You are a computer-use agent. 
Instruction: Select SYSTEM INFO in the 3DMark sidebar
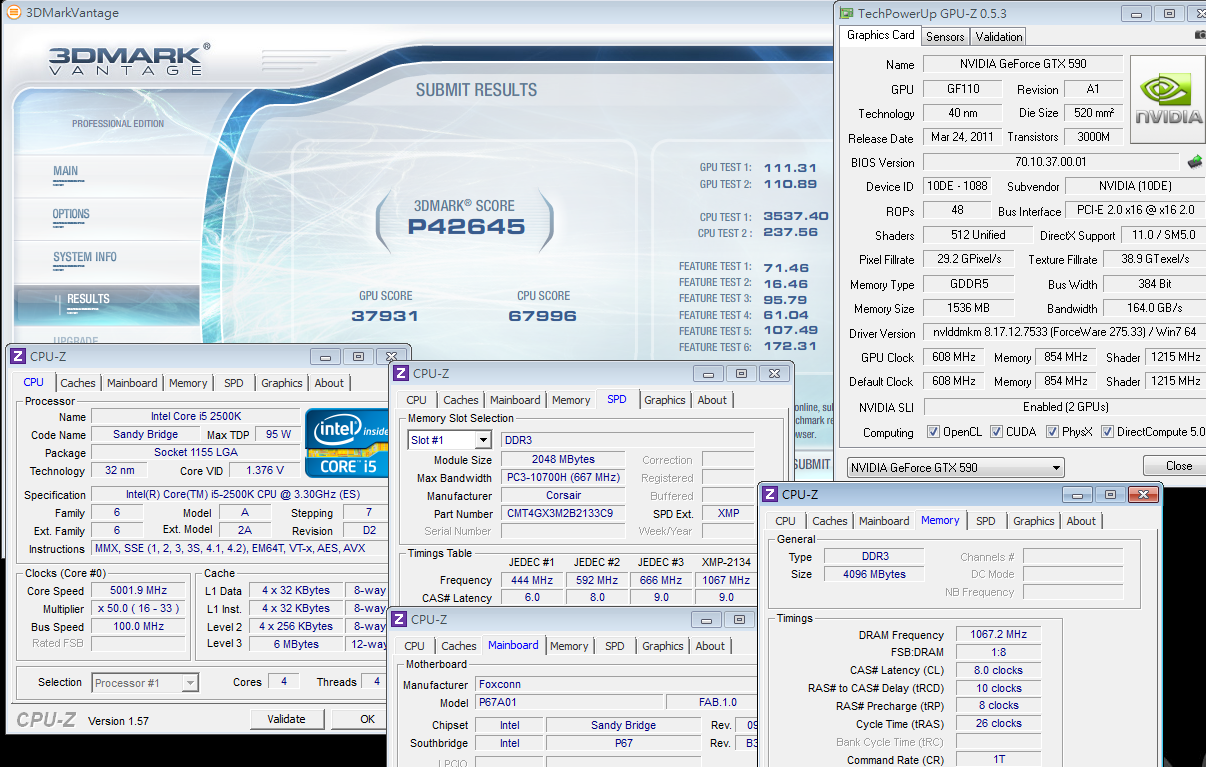click(x=85, y=257)
